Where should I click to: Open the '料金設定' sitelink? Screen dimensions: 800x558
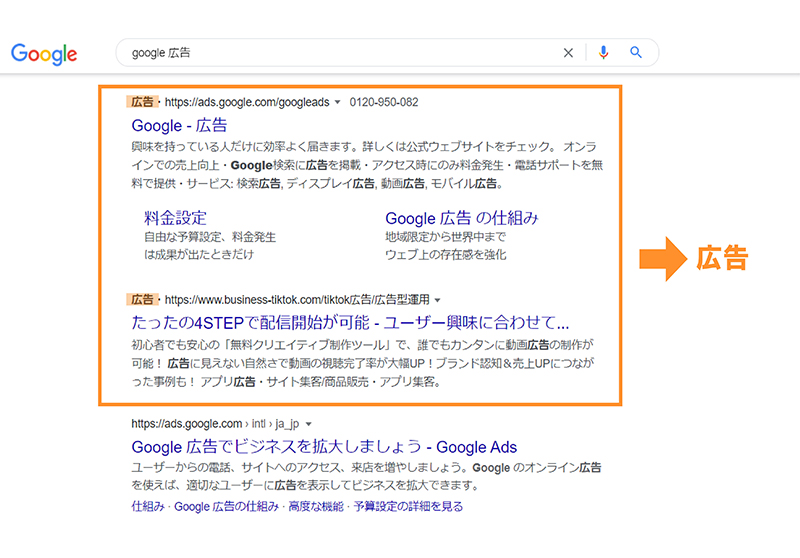tap(175, 218)
